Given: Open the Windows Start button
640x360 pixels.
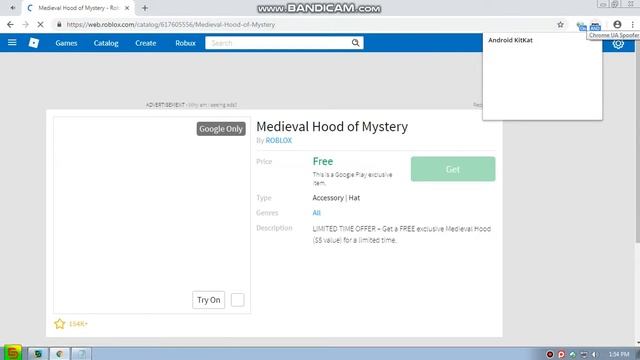Looking at the screenshot, I should (12, 353).
